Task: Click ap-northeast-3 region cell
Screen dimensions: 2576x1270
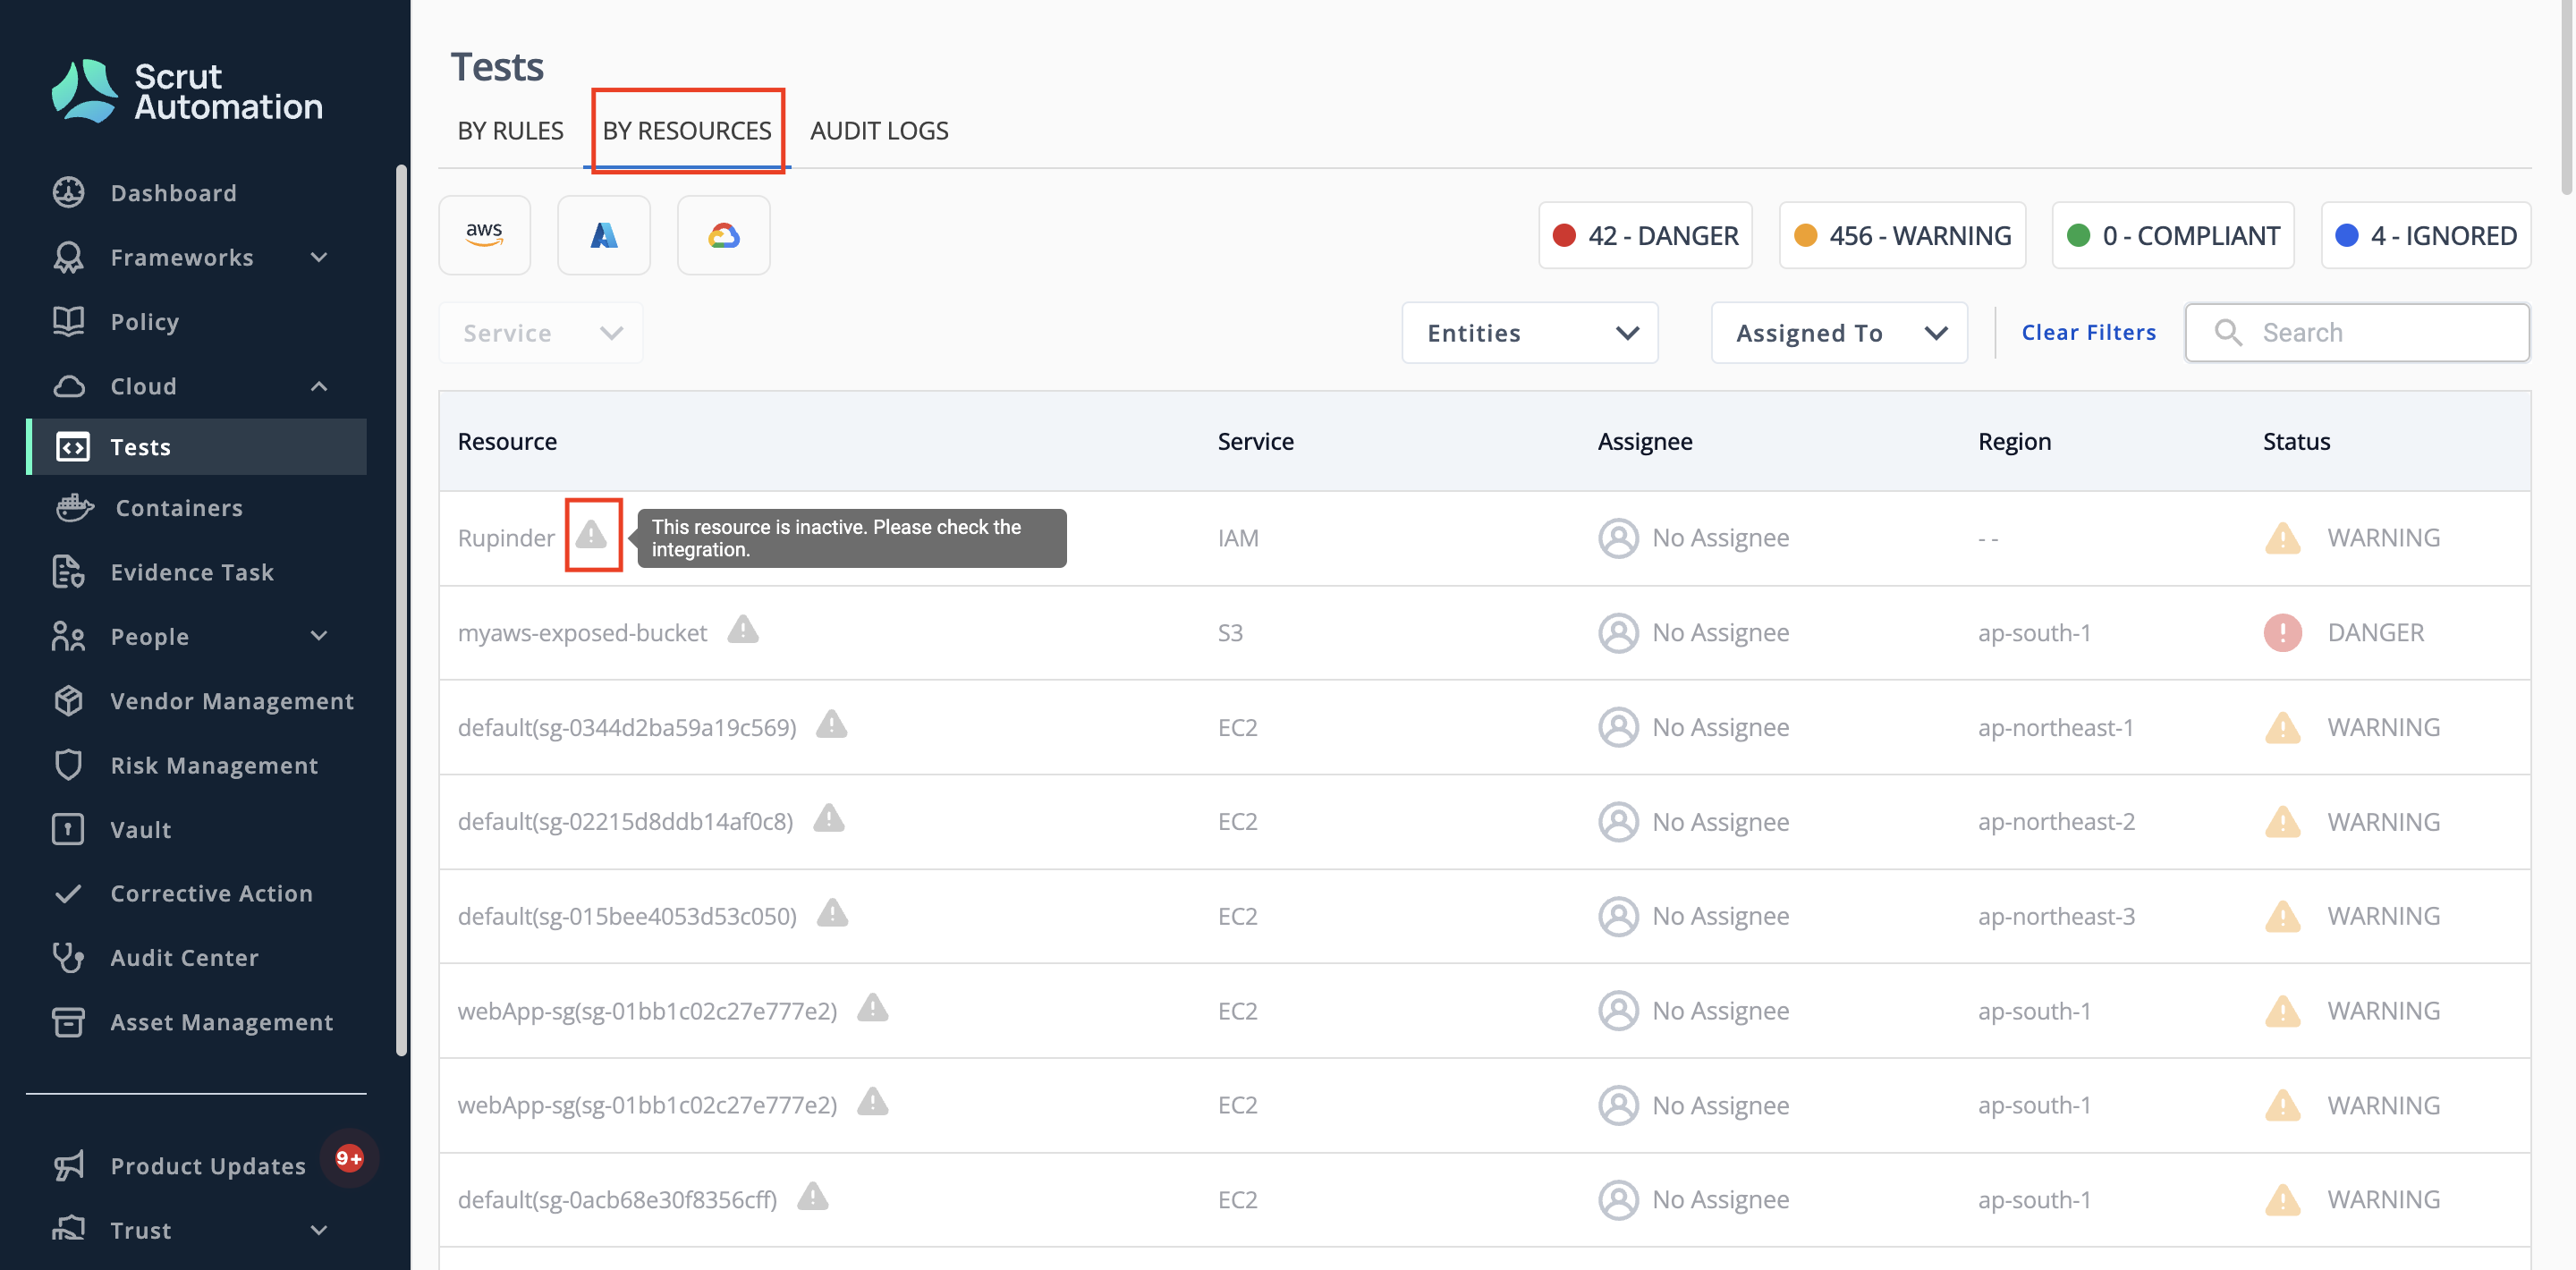Action: [2056, 916]
